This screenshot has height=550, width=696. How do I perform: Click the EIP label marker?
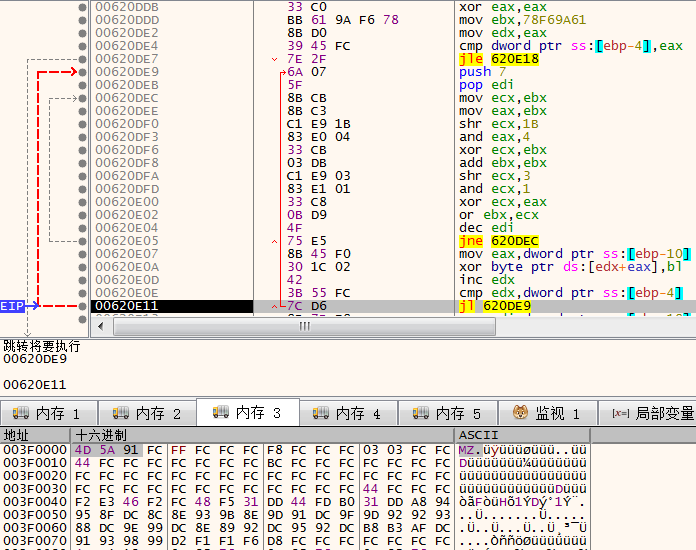[x=12, y=306]
